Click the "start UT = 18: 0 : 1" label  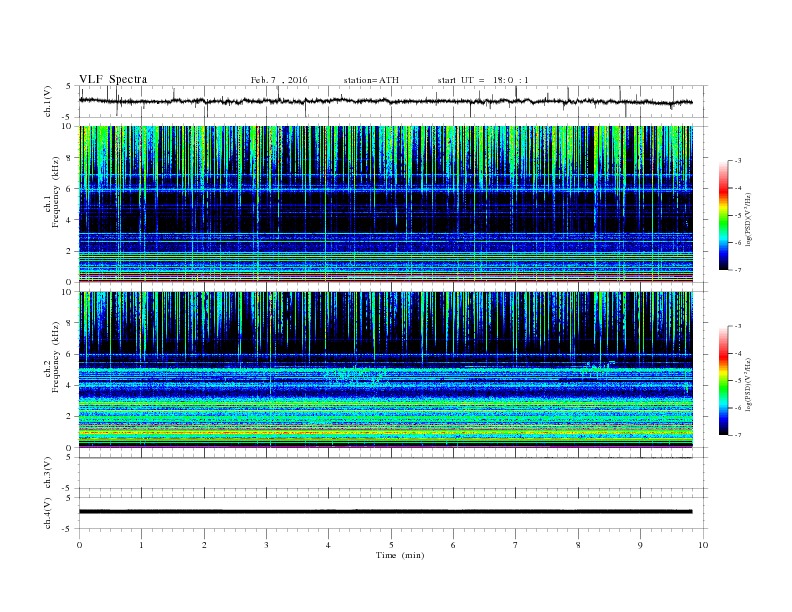pos(483,80)
